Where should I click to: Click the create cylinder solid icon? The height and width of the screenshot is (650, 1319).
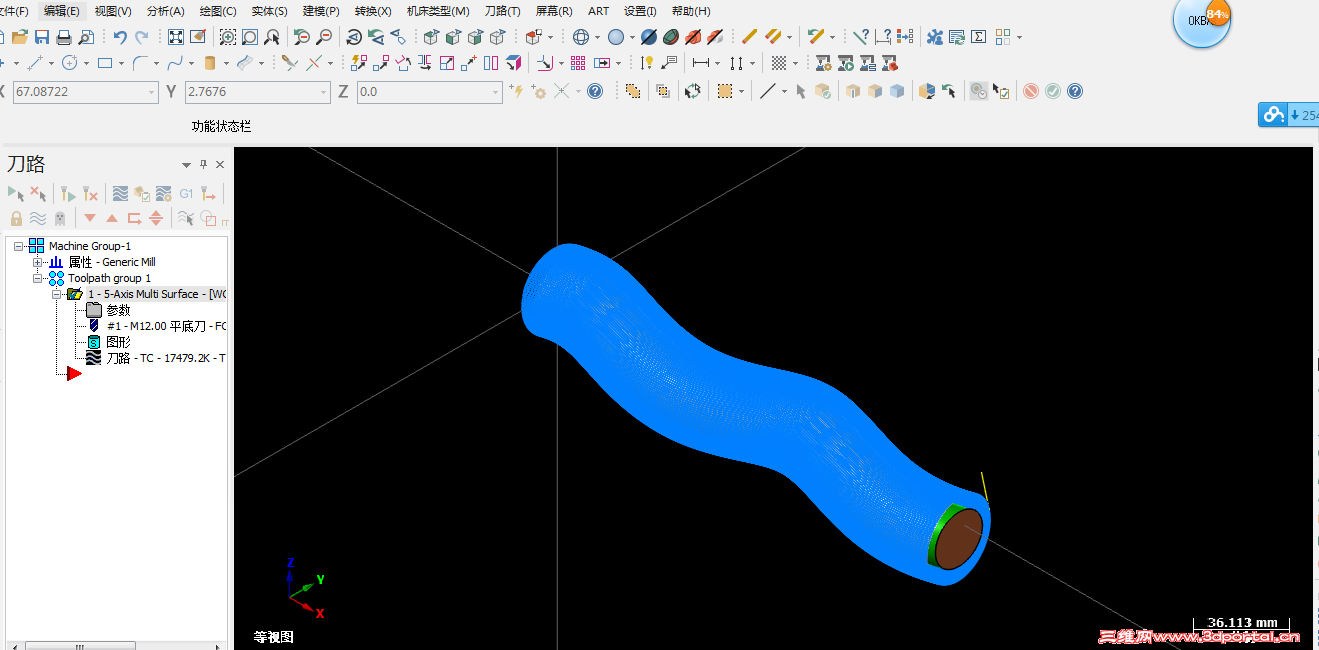tap(209, 63)
